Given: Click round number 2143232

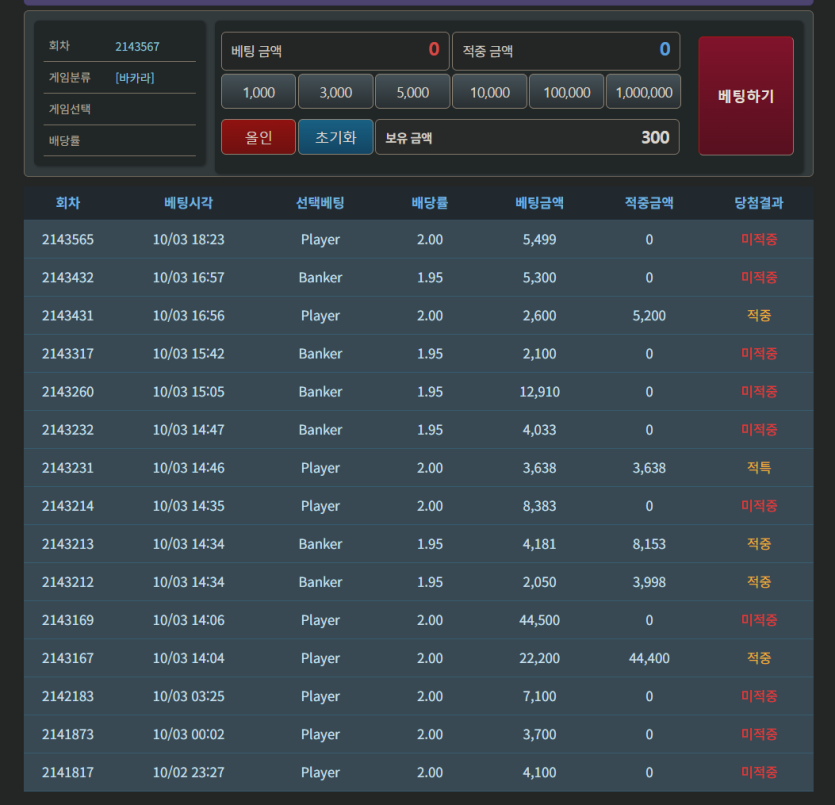Looking at the screenshot, I should 68,430.
